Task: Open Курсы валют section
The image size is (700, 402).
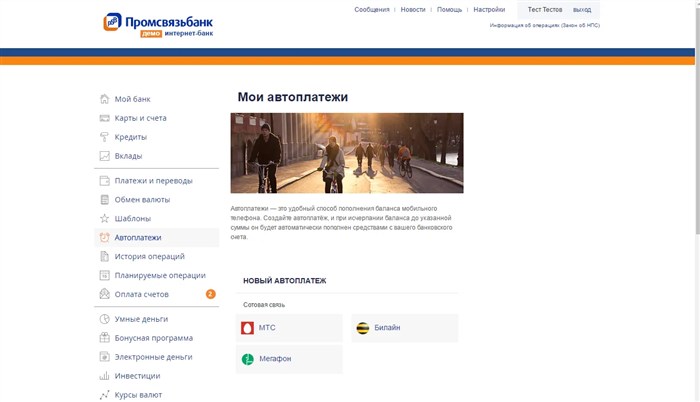Action: [x=138, y=395]
